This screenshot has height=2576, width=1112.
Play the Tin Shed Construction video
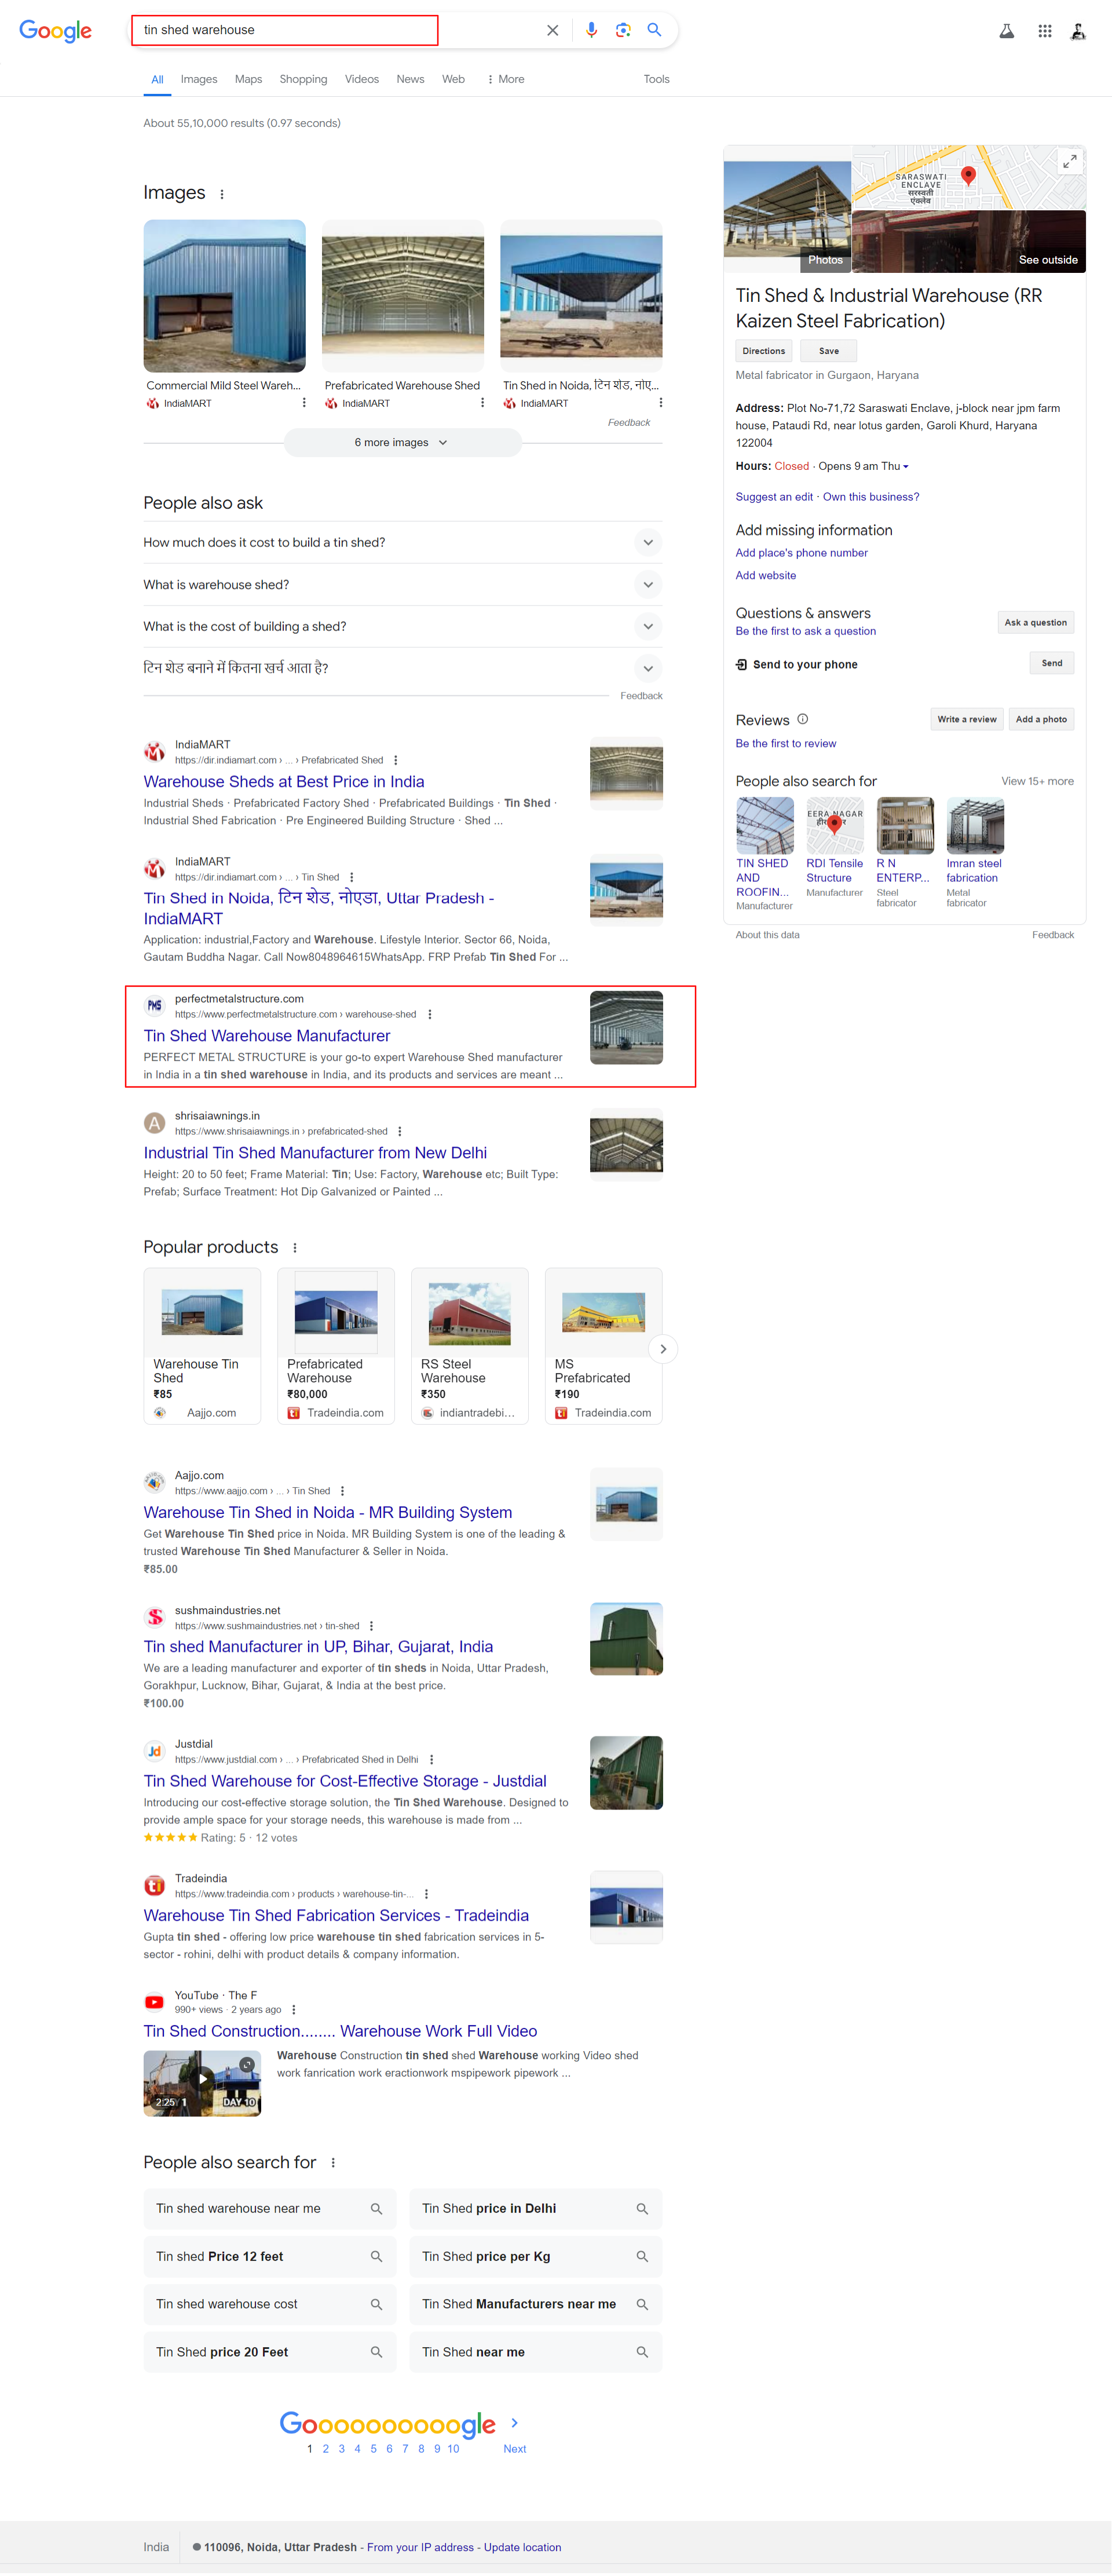tap(202, 2078)
